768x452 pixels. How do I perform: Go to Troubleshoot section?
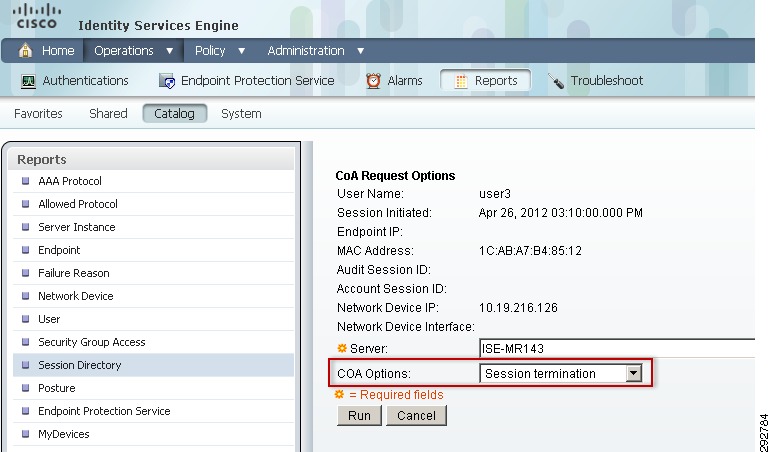595,81
